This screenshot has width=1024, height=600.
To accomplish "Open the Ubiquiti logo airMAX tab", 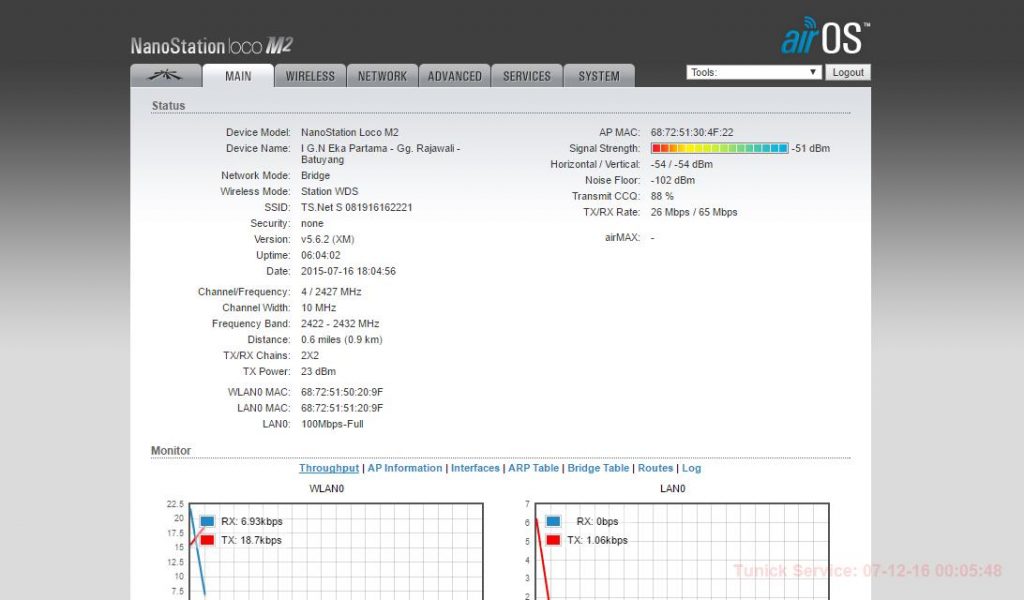I will click(x=166, y=76).
